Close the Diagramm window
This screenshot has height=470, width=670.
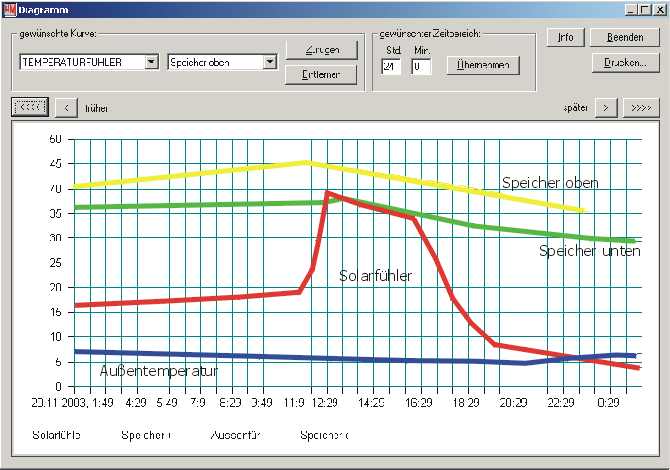pos(659,9)
